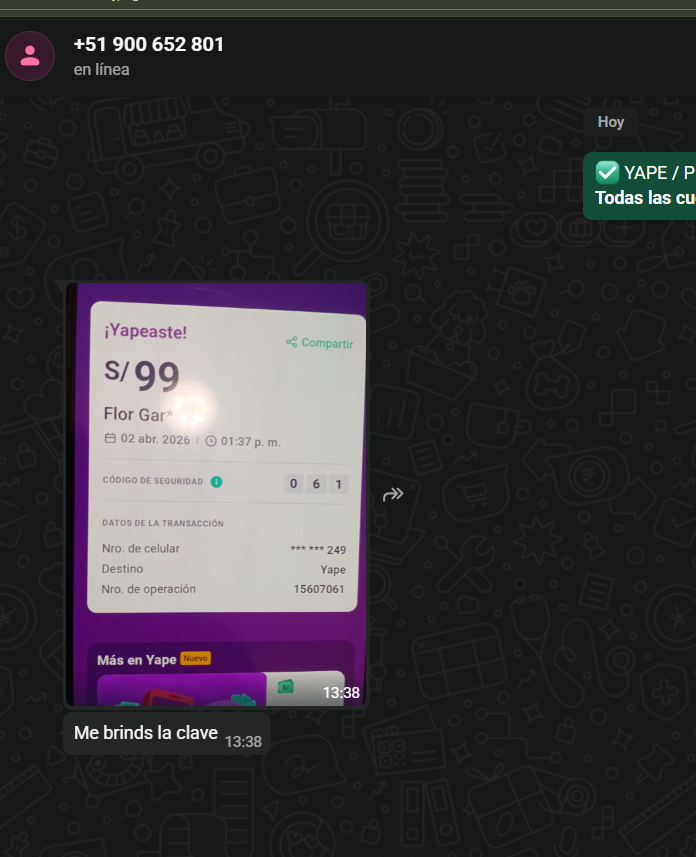Viewport: 696px width, 857px height.
Task: Click the "en línea" status text
Action: [x=102, y=69]
